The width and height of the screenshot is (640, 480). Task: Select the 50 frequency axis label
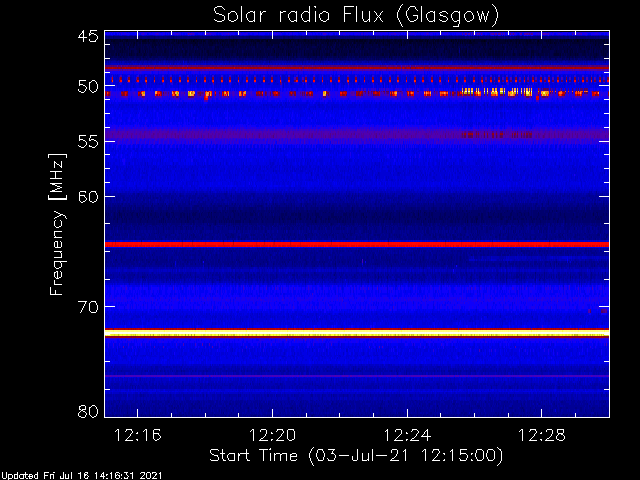point(88,87)
